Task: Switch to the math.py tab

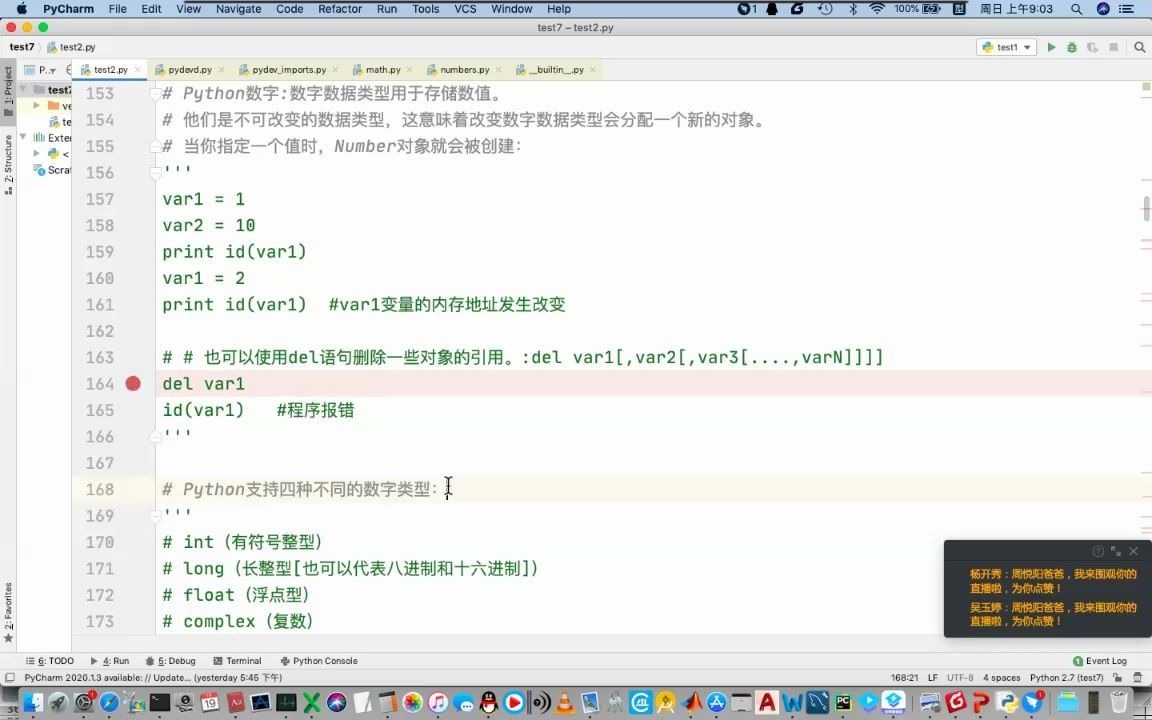Action: (381, 69)
